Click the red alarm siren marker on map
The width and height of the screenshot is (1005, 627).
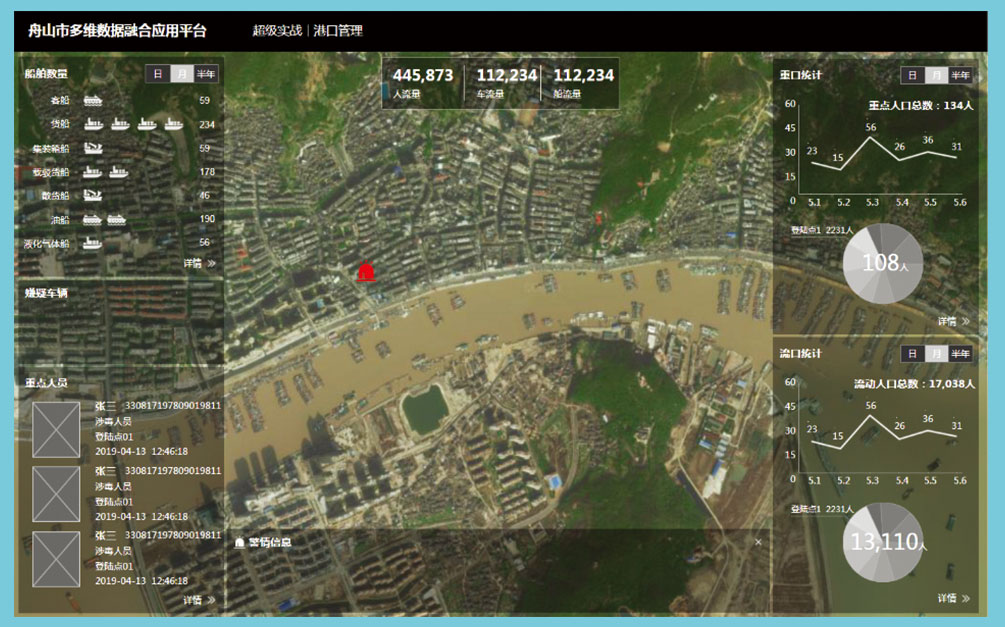[366, 271]
